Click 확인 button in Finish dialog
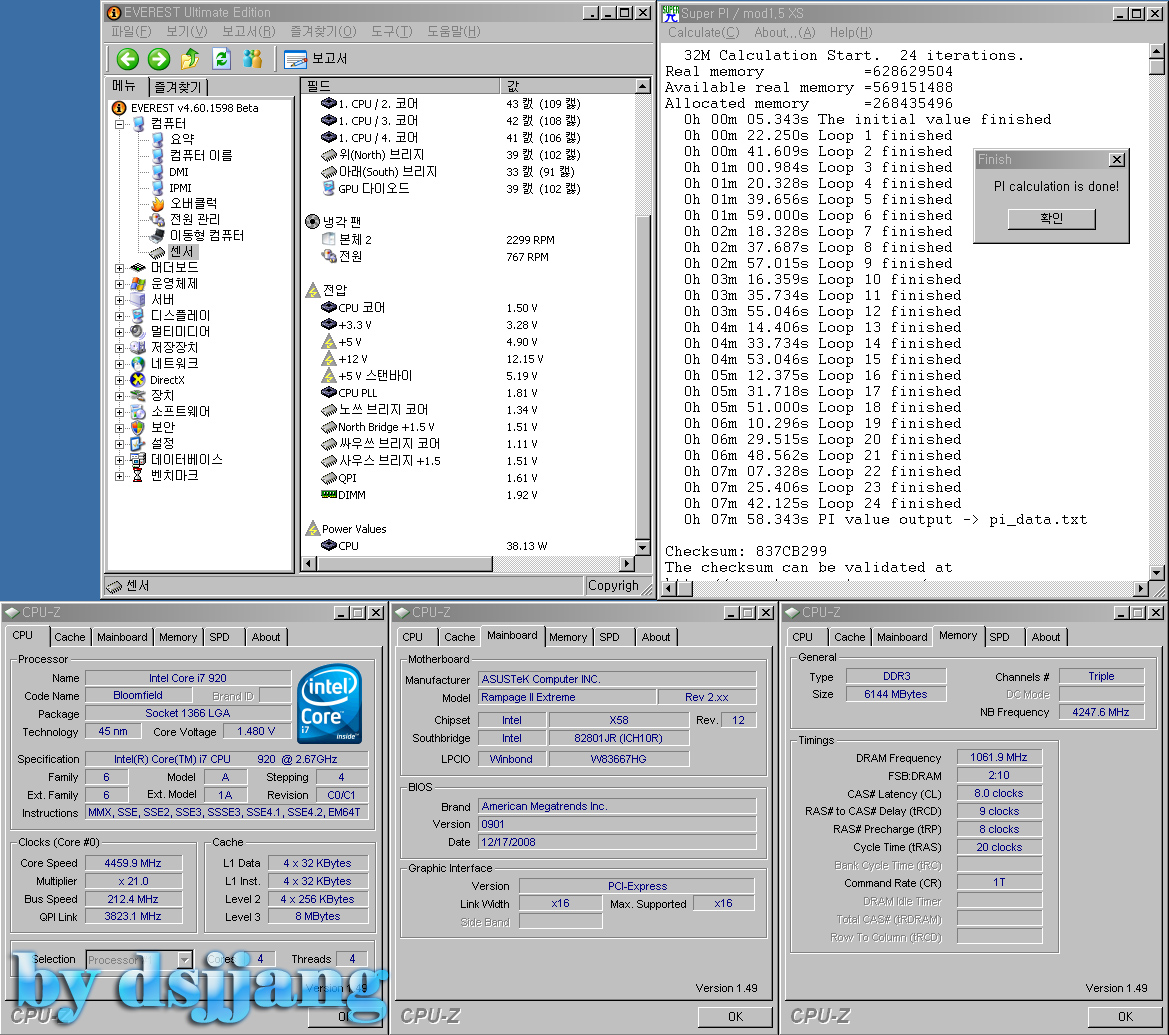1169x1035 pixels. 1051,218
